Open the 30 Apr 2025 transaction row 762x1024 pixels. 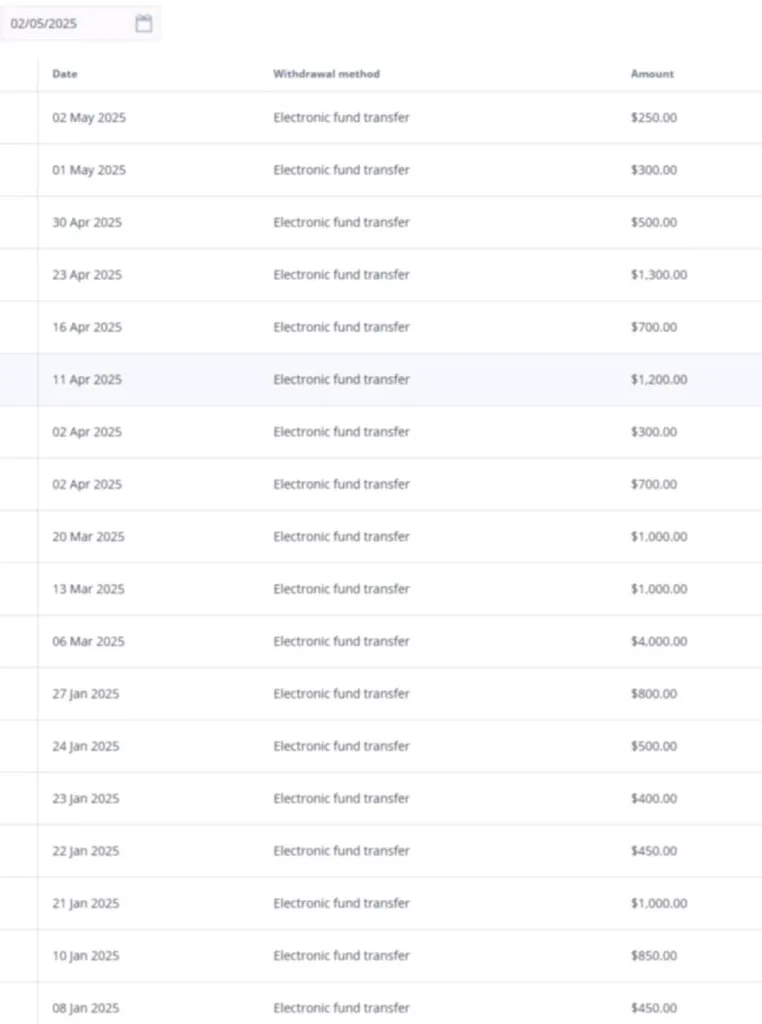tap(341, 223)
